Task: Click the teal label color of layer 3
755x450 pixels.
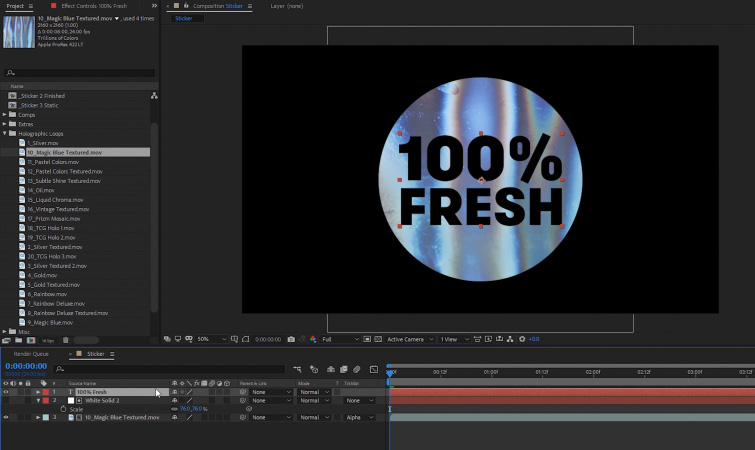Action: [x=46, y=417]
